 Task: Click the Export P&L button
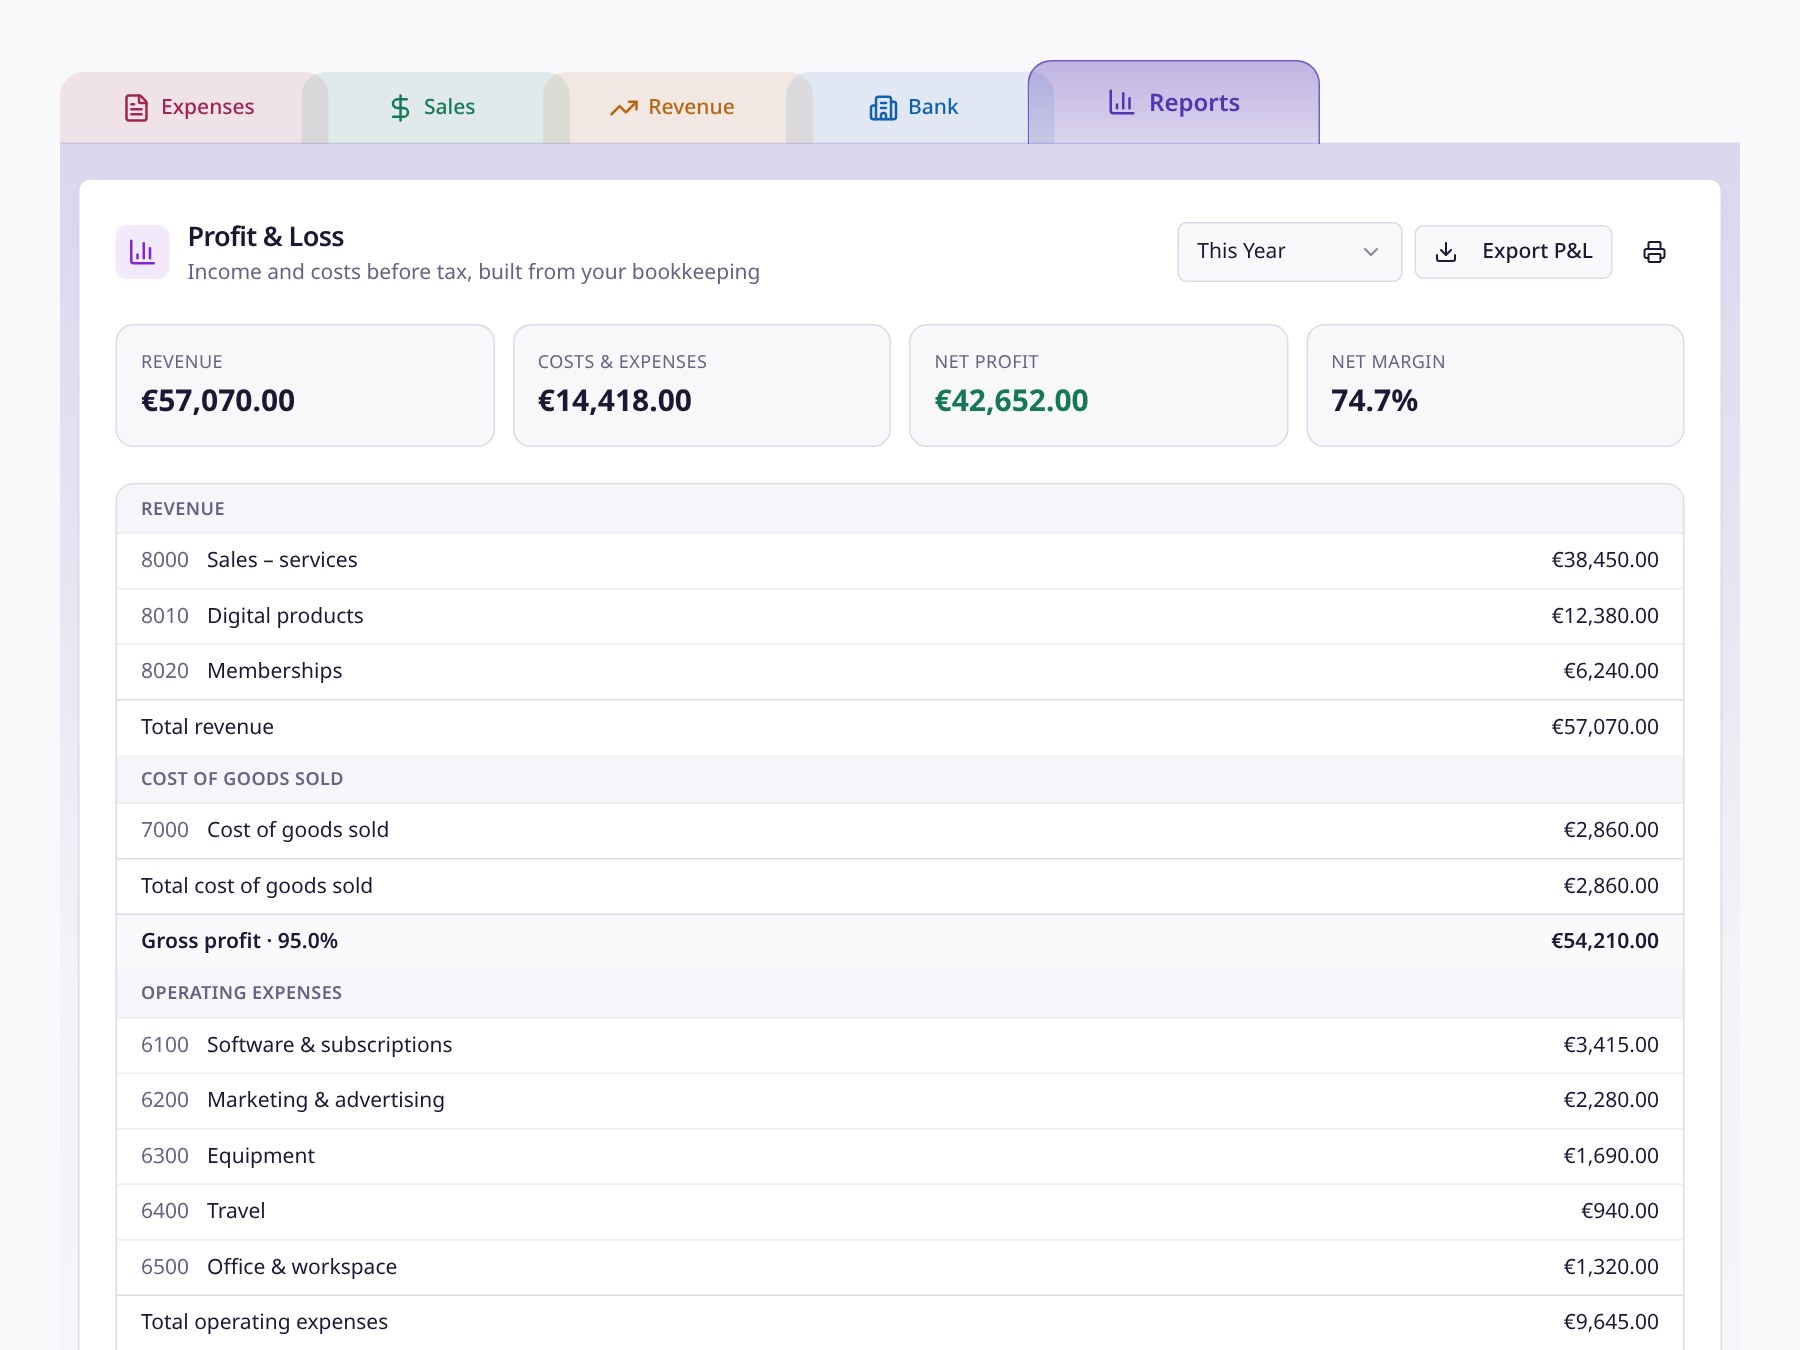pyautogui.click(x=1513, y=252)
